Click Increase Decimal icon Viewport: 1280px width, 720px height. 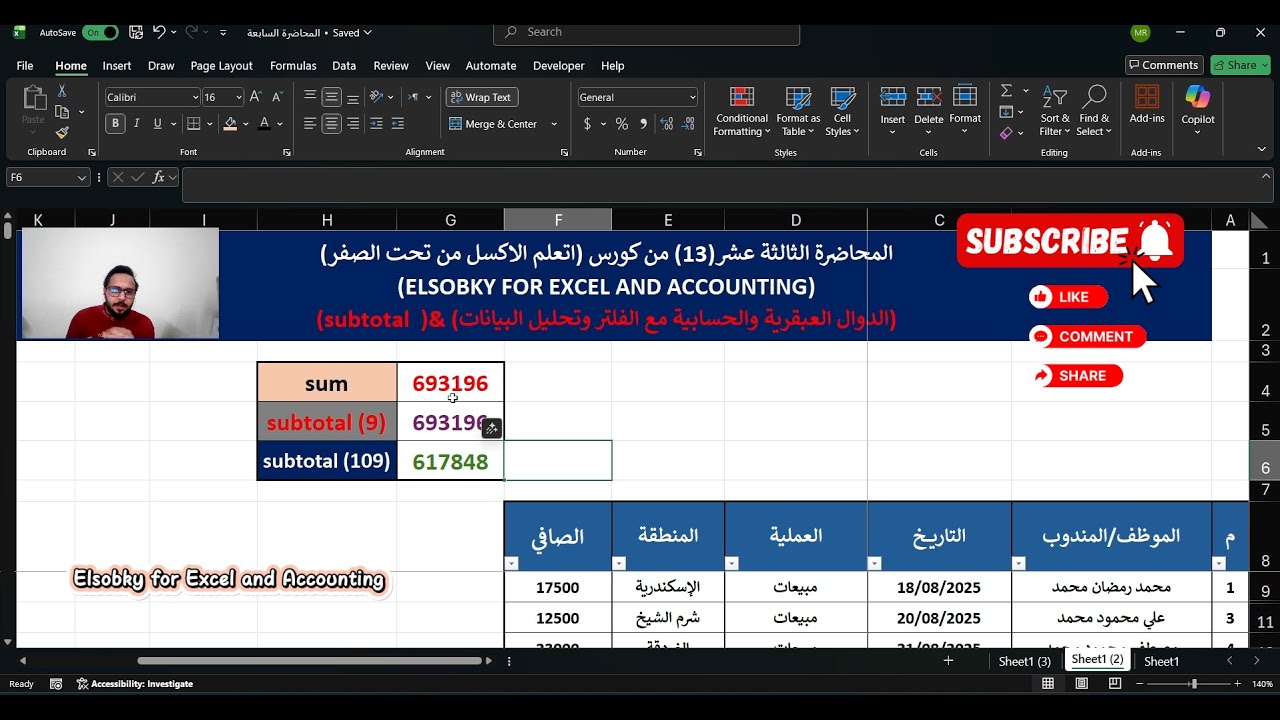[665, 124]
